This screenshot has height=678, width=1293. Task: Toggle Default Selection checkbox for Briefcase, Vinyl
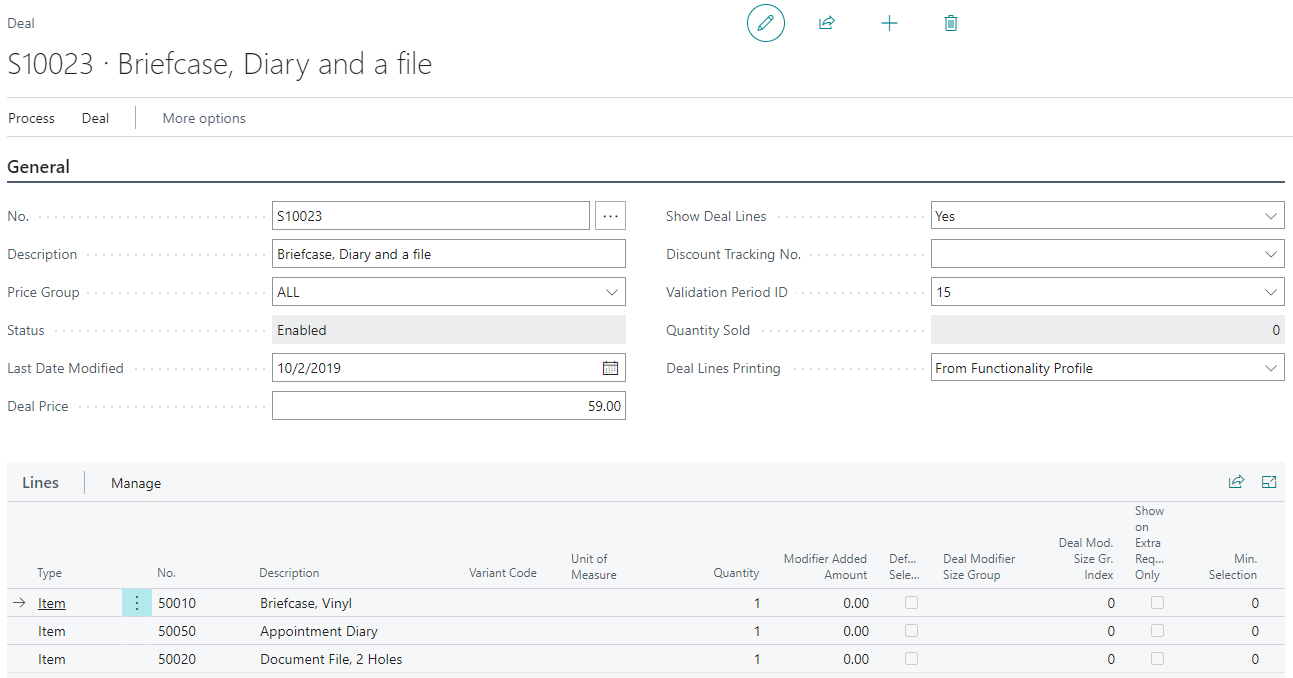911,603
